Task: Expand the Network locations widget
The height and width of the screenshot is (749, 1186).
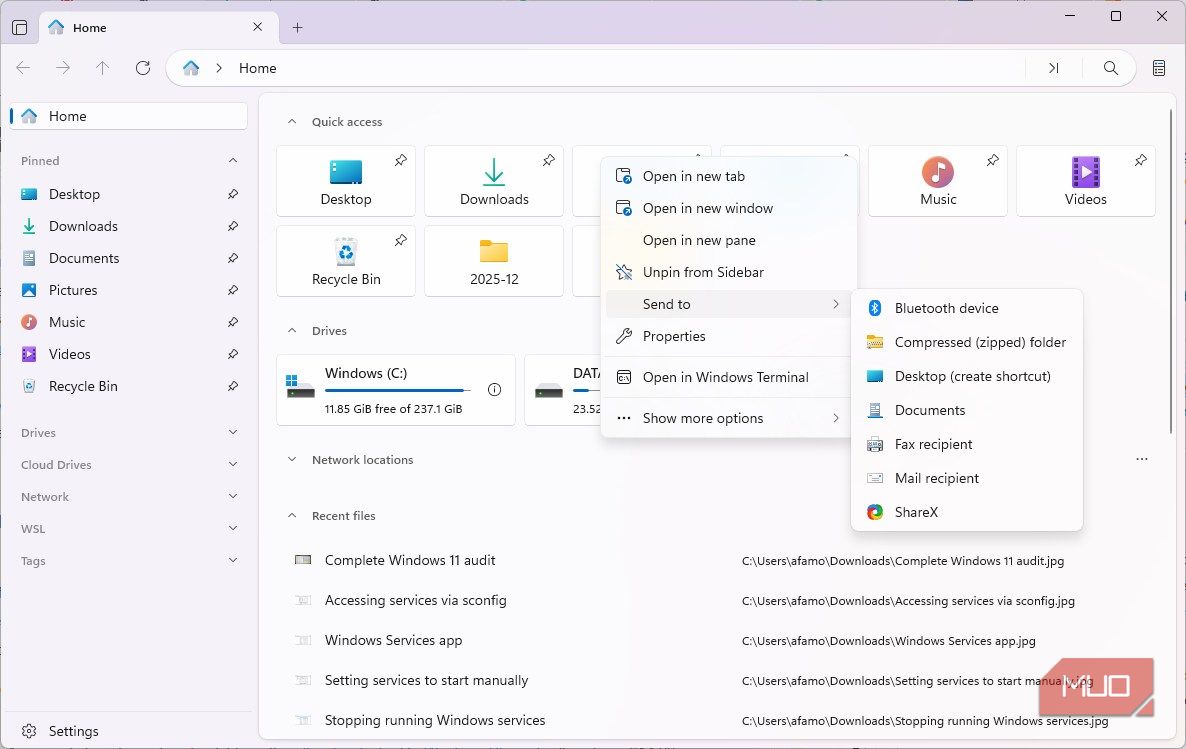Action: 292,460
